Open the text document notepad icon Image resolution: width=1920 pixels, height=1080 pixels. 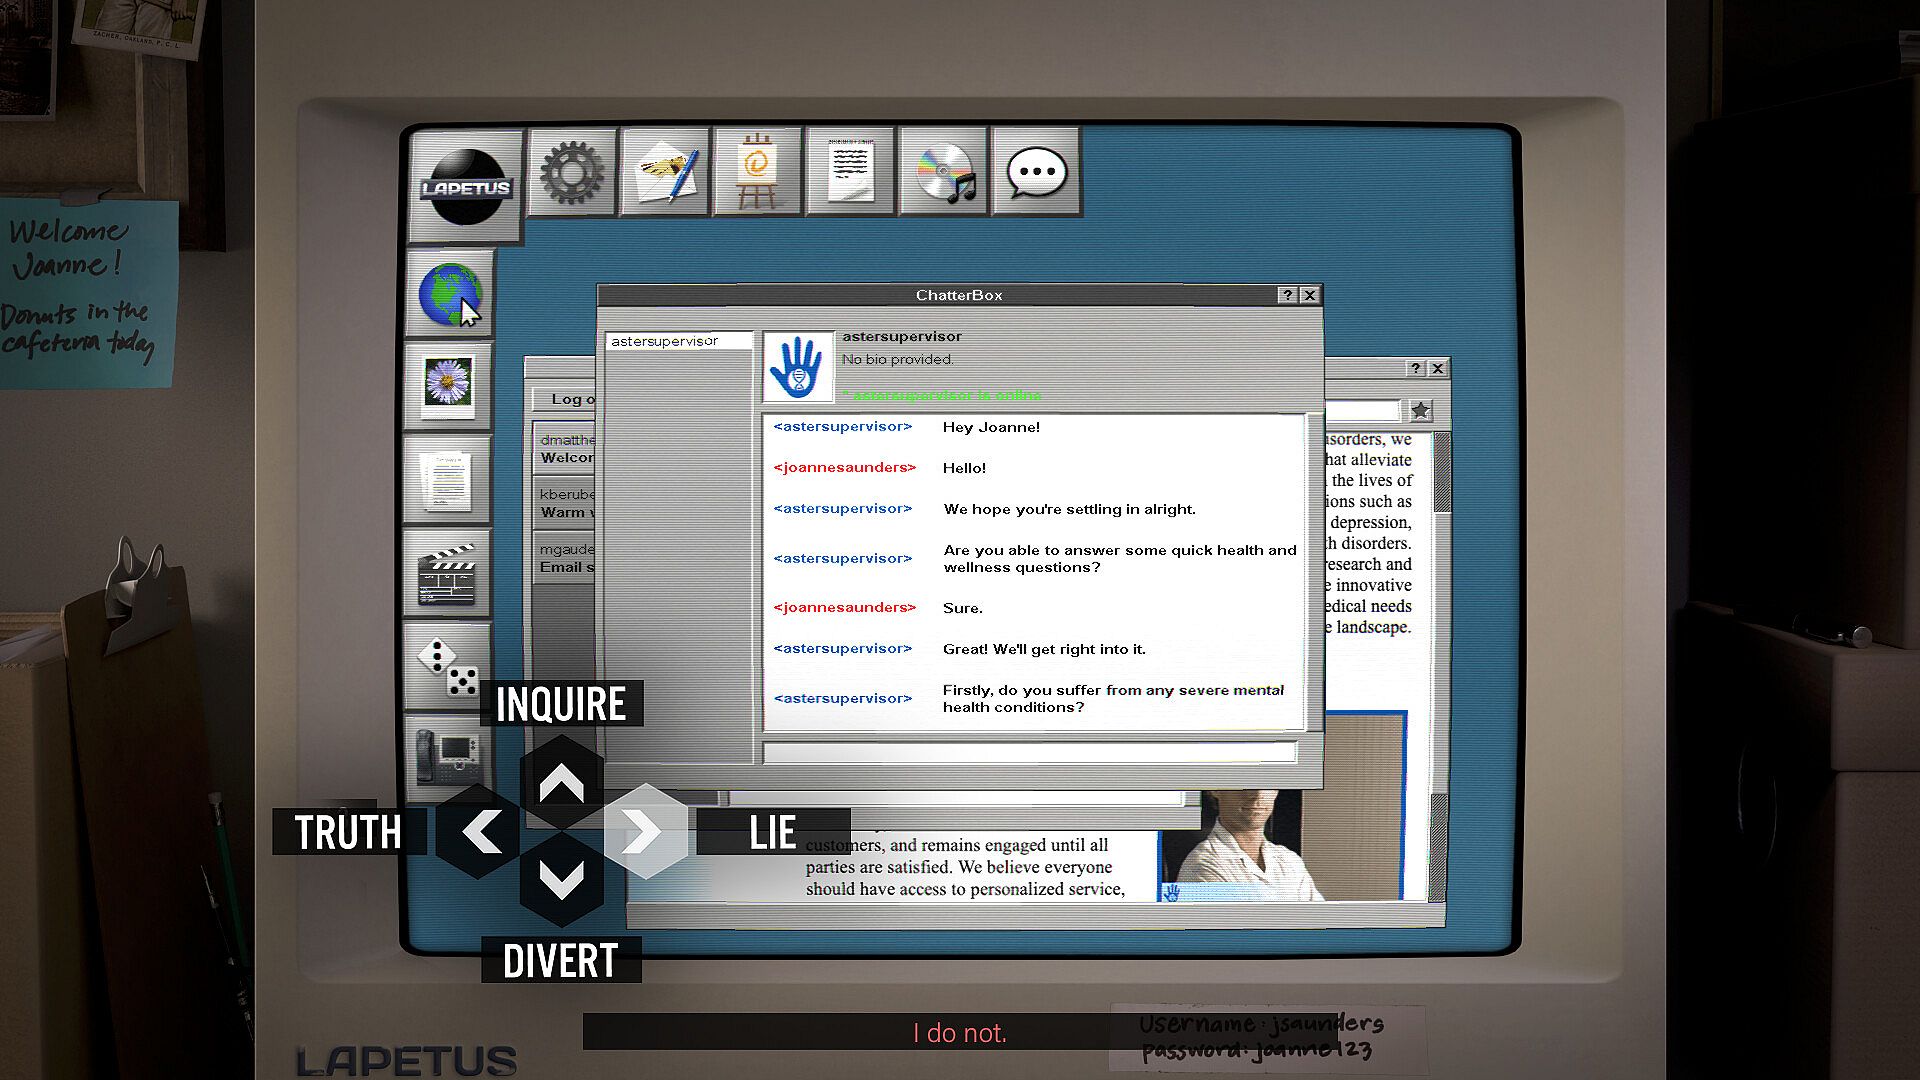pyautogui.click(x=851, y=172)
